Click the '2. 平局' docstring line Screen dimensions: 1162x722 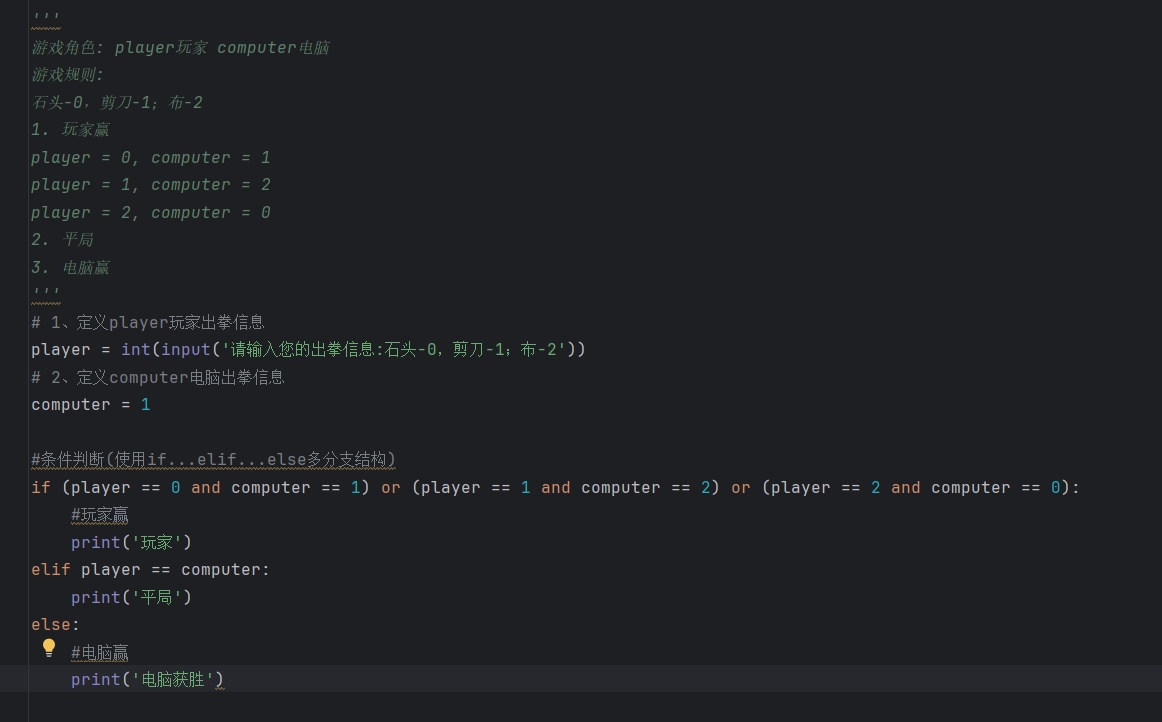62,239
